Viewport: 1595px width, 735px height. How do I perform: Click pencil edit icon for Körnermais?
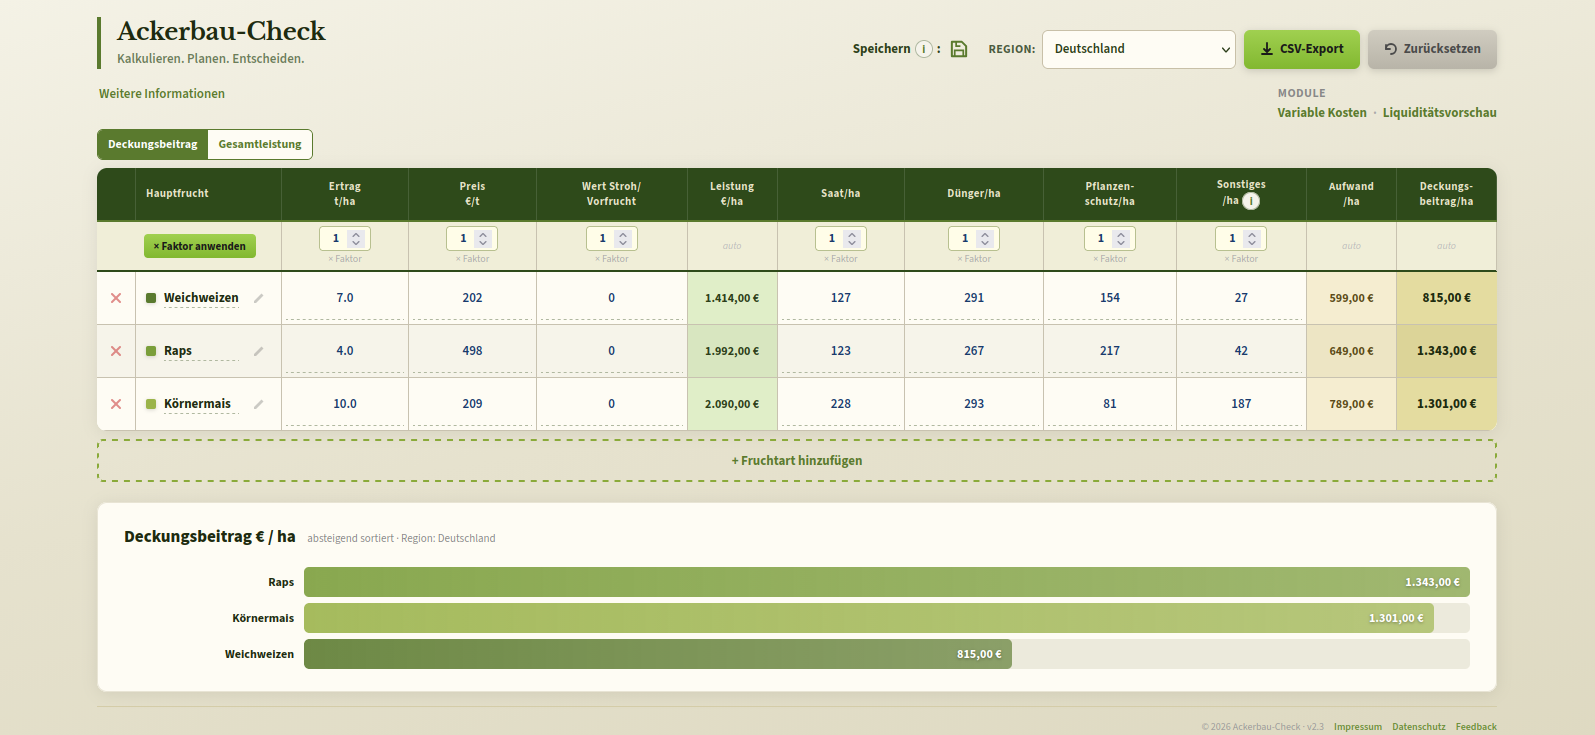click(x=259, y=404)
